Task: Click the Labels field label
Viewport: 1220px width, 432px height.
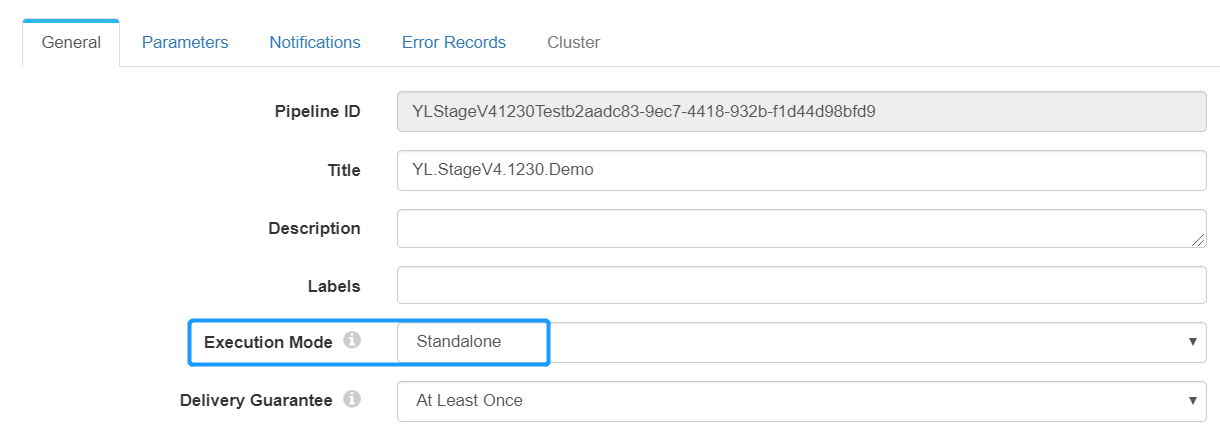Action: (334, 286)
